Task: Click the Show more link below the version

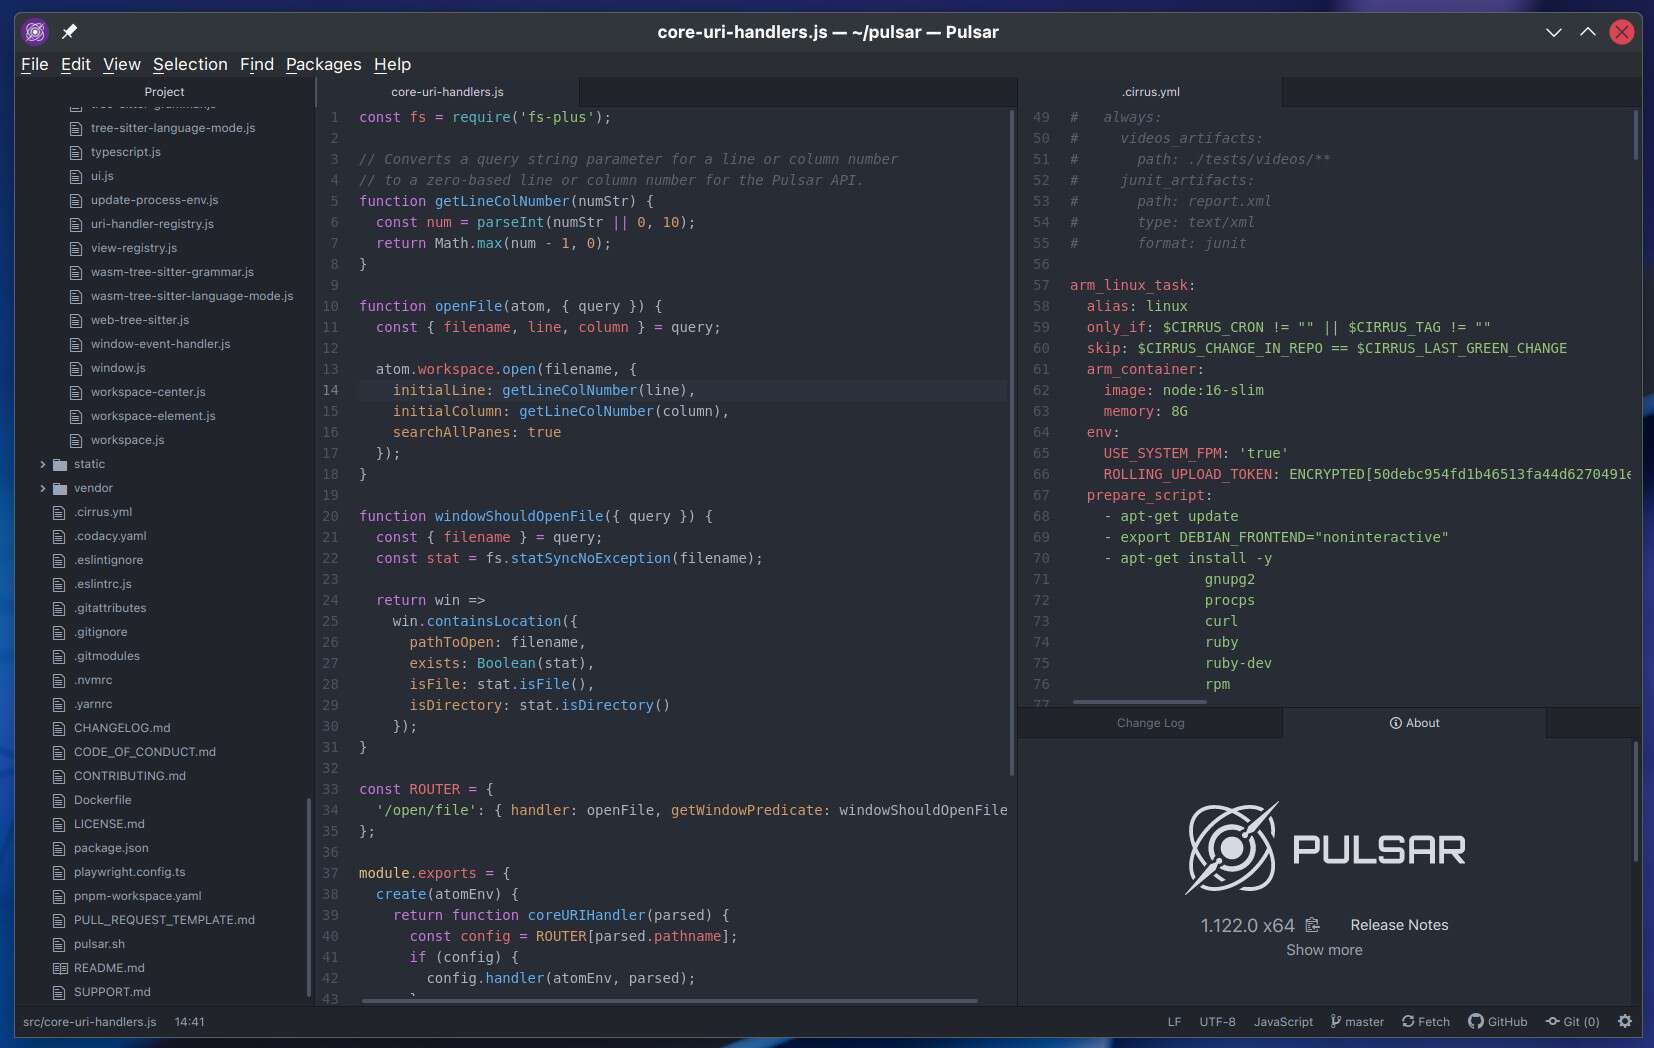Action: tap(1324, 950)
